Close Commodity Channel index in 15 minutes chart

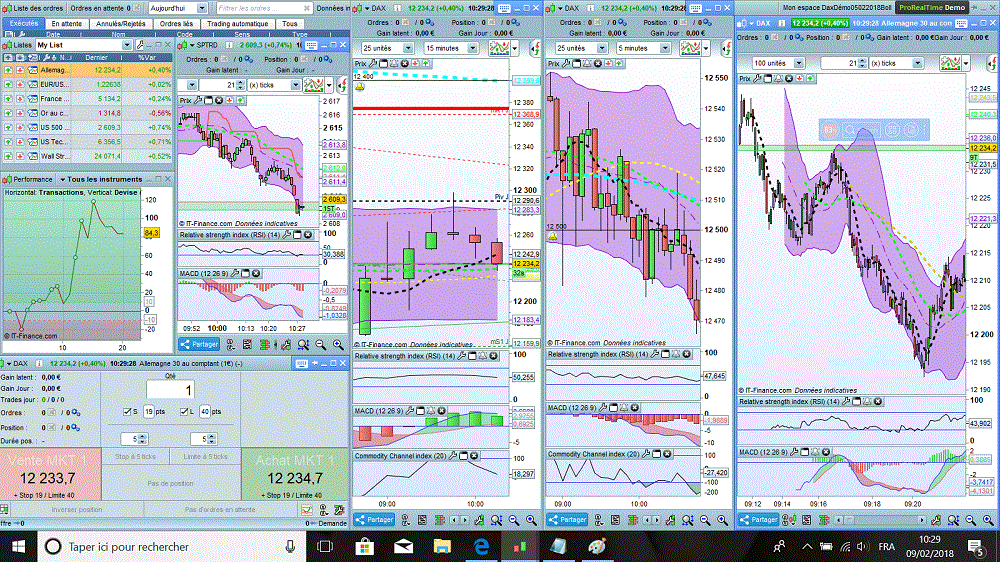474,456
